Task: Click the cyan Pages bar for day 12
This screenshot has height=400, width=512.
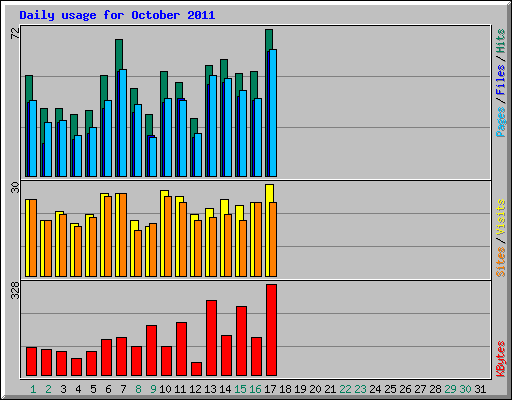Action: [x=198, y=155]
